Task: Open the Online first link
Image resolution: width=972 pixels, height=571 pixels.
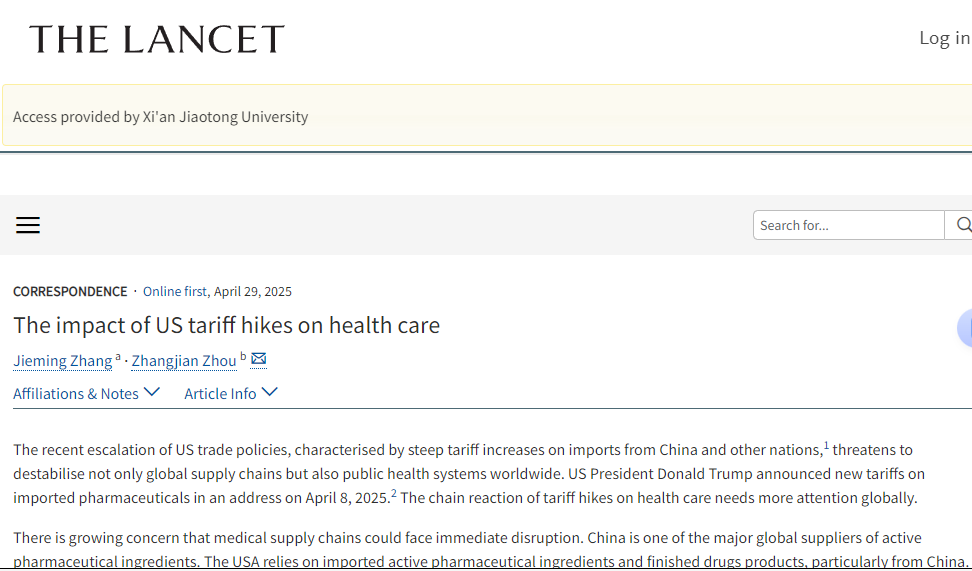Action: (175, 292)
